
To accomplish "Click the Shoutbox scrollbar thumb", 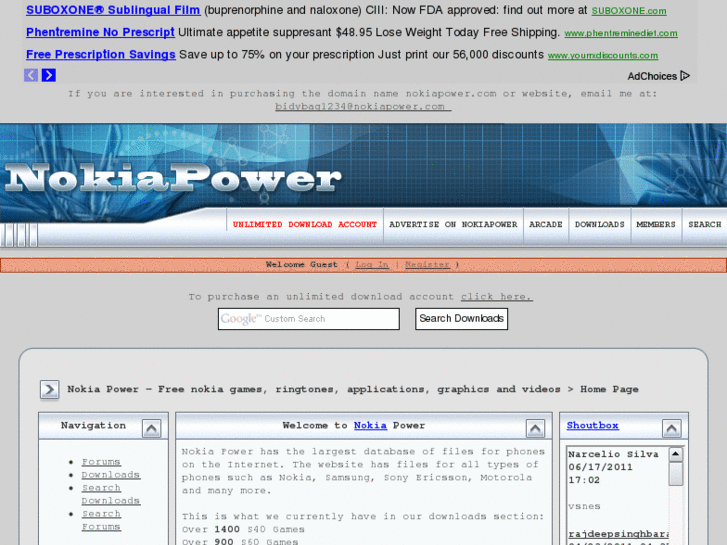I will (676, 474).
